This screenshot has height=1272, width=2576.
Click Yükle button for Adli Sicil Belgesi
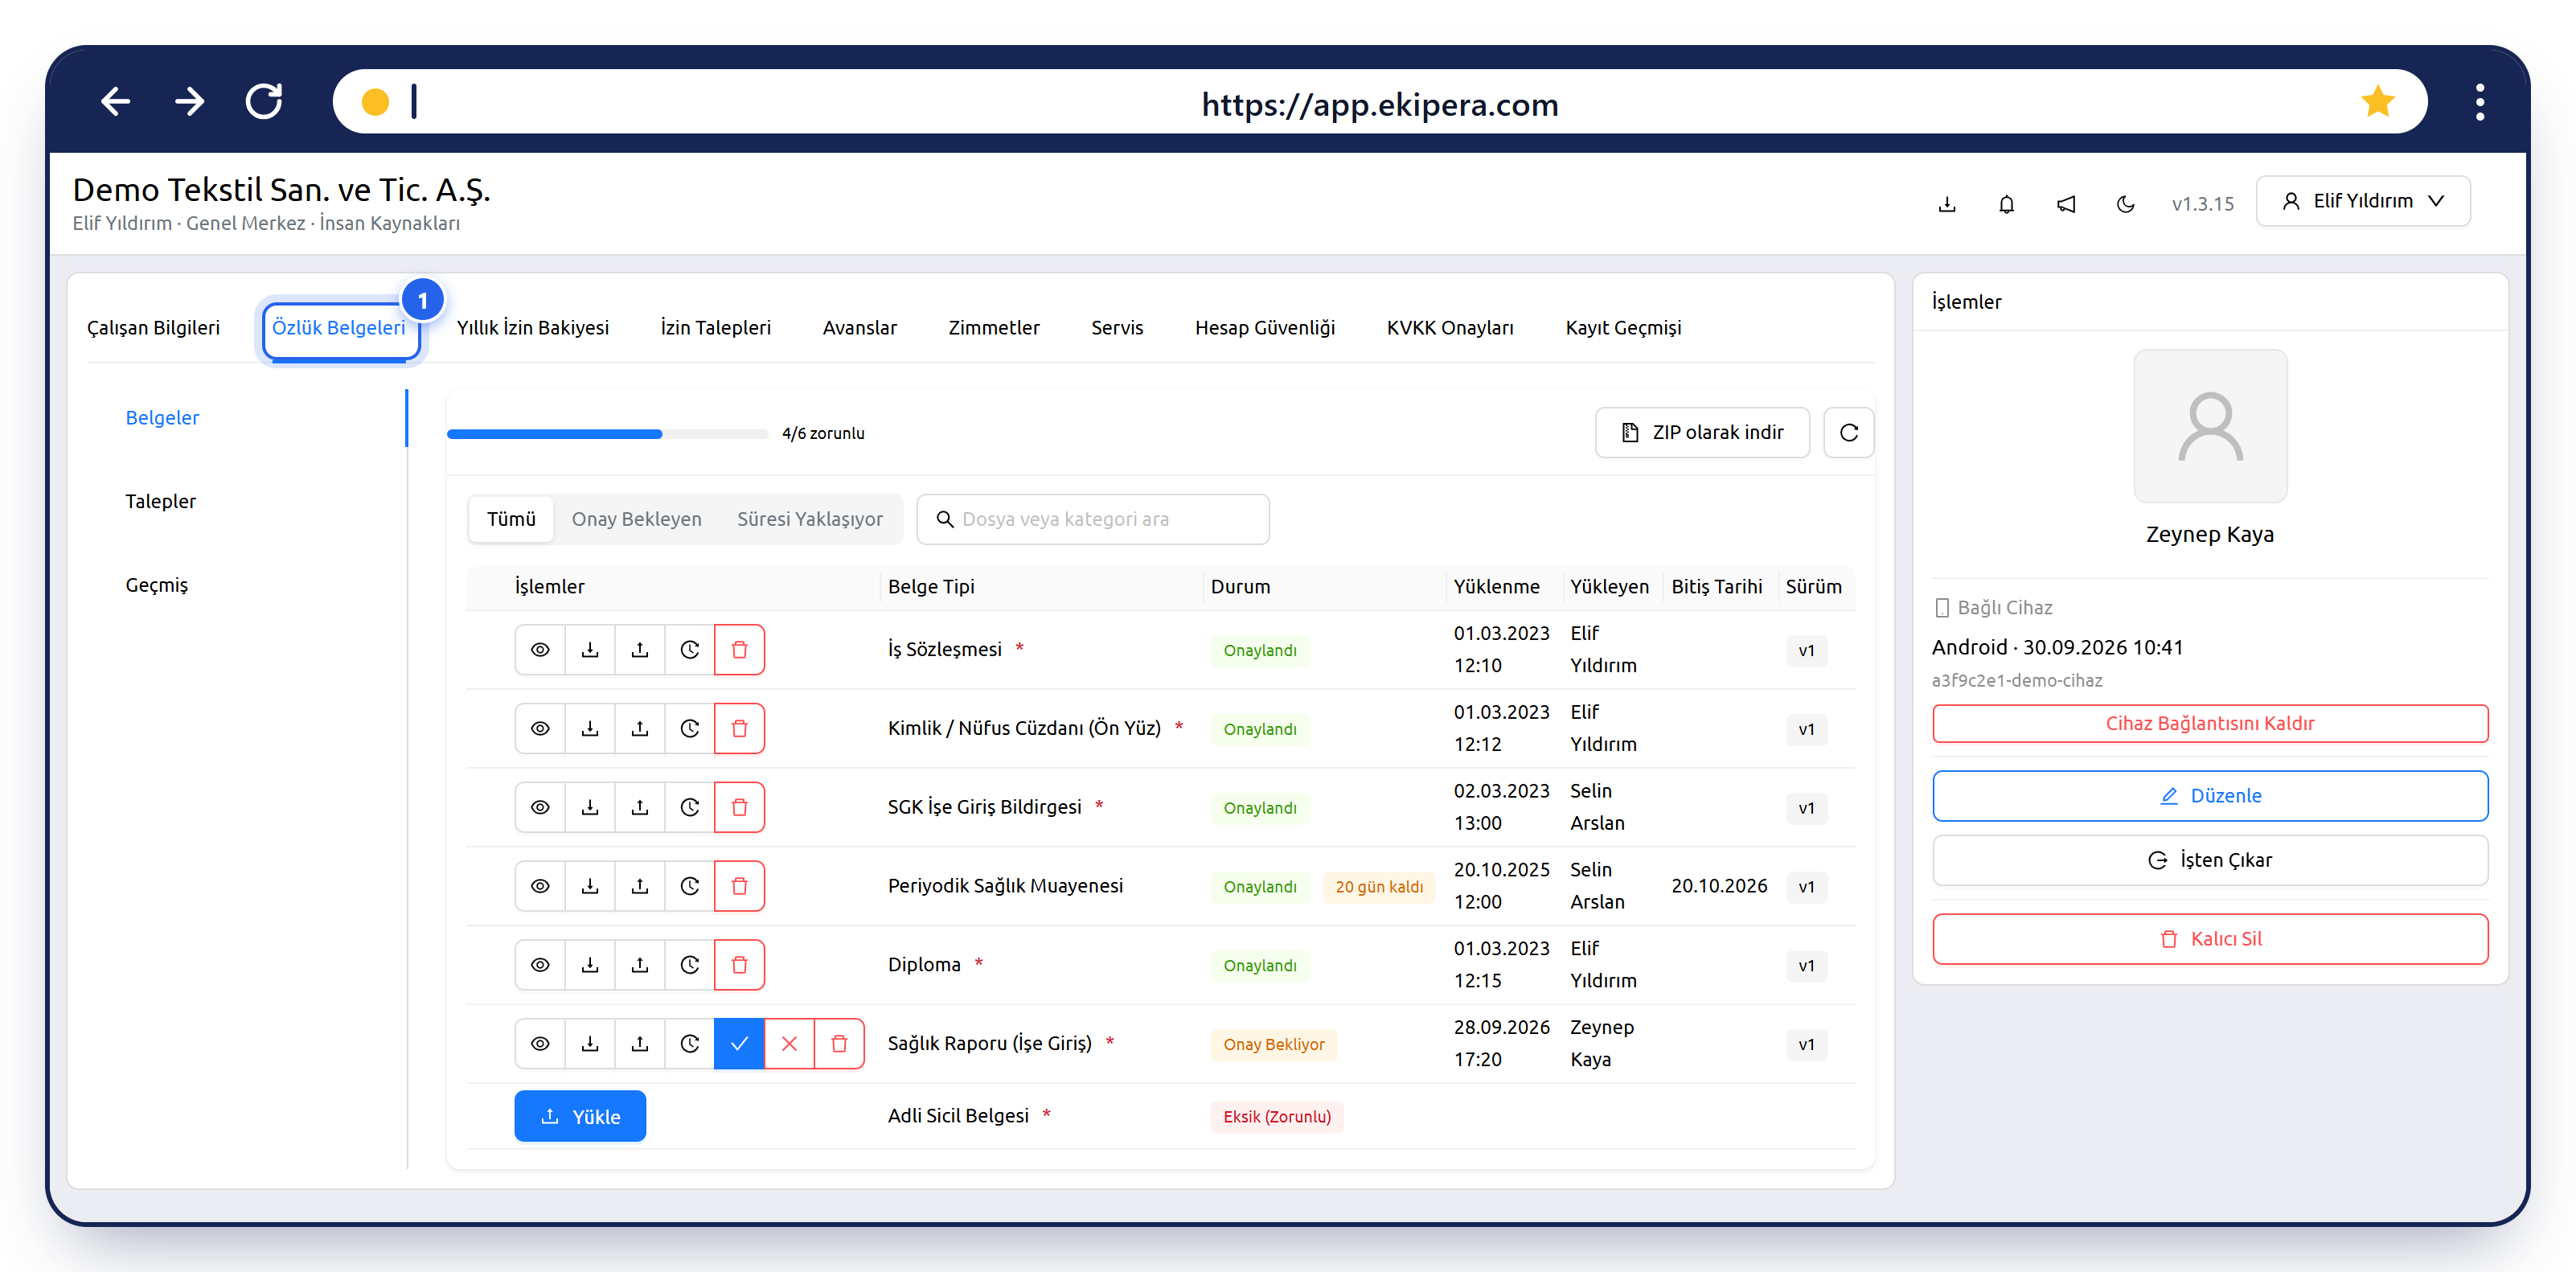580,1117
